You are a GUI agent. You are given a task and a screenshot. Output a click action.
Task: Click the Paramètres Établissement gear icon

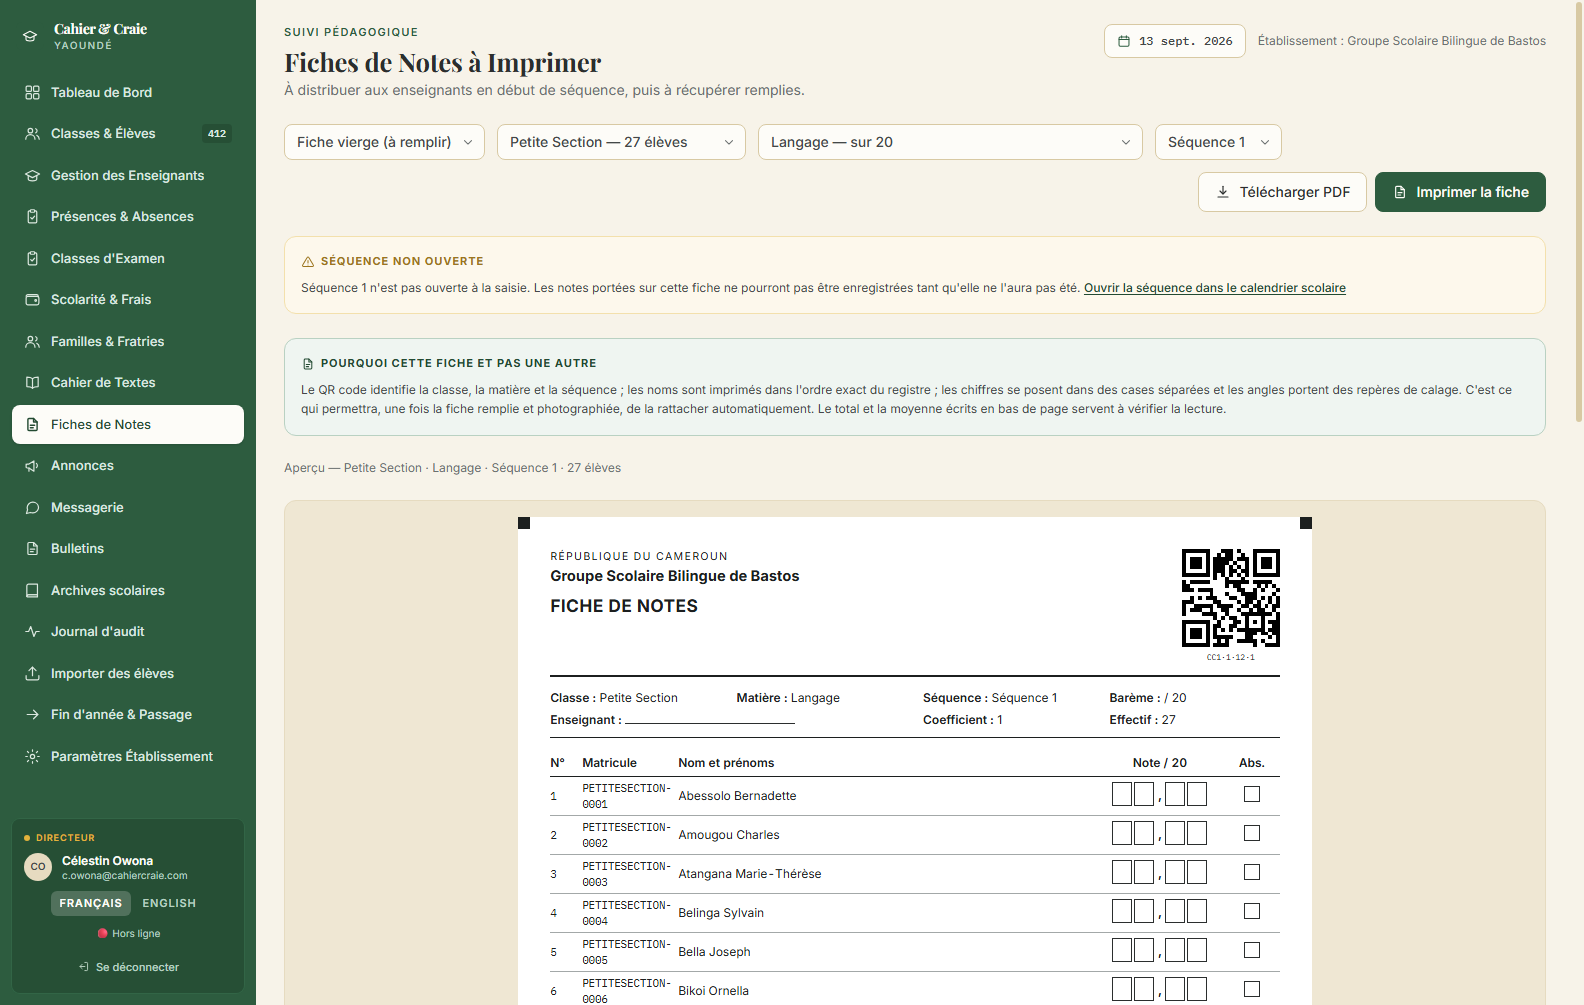click(x=32, y=756)
